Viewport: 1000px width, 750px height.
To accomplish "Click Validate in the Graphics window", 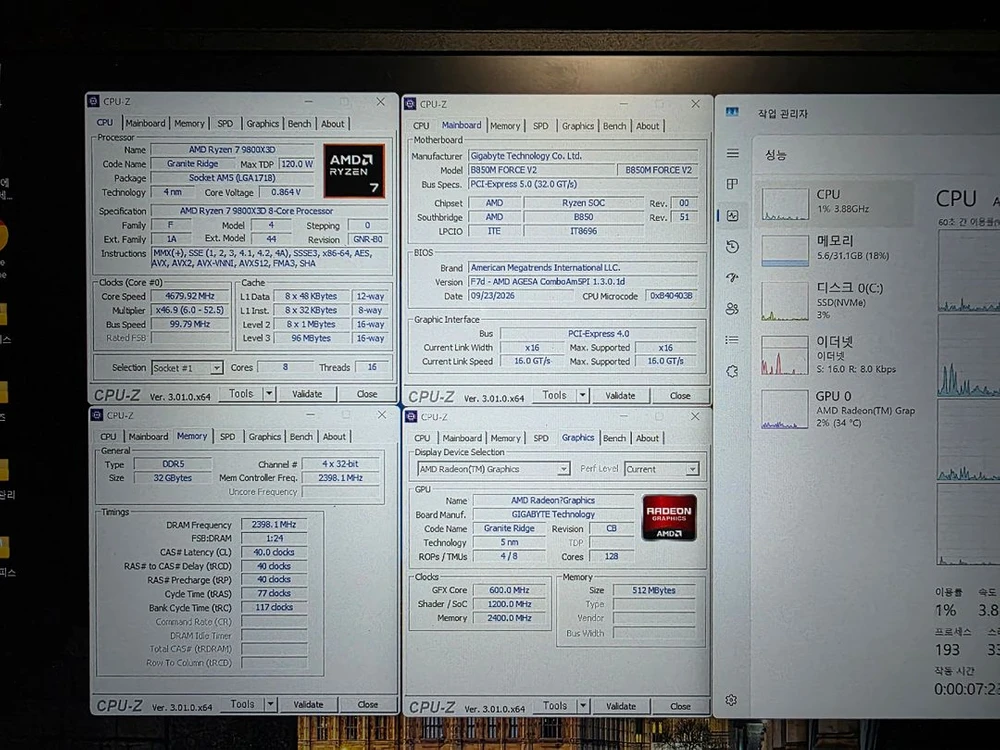I will tap(621, 706).
